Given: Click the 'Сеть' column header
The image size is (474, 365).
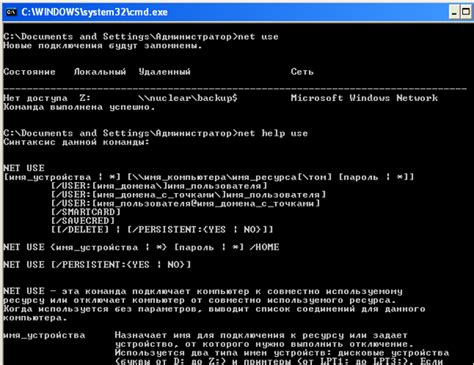Looking at the screenshot, I should (302, 72).
